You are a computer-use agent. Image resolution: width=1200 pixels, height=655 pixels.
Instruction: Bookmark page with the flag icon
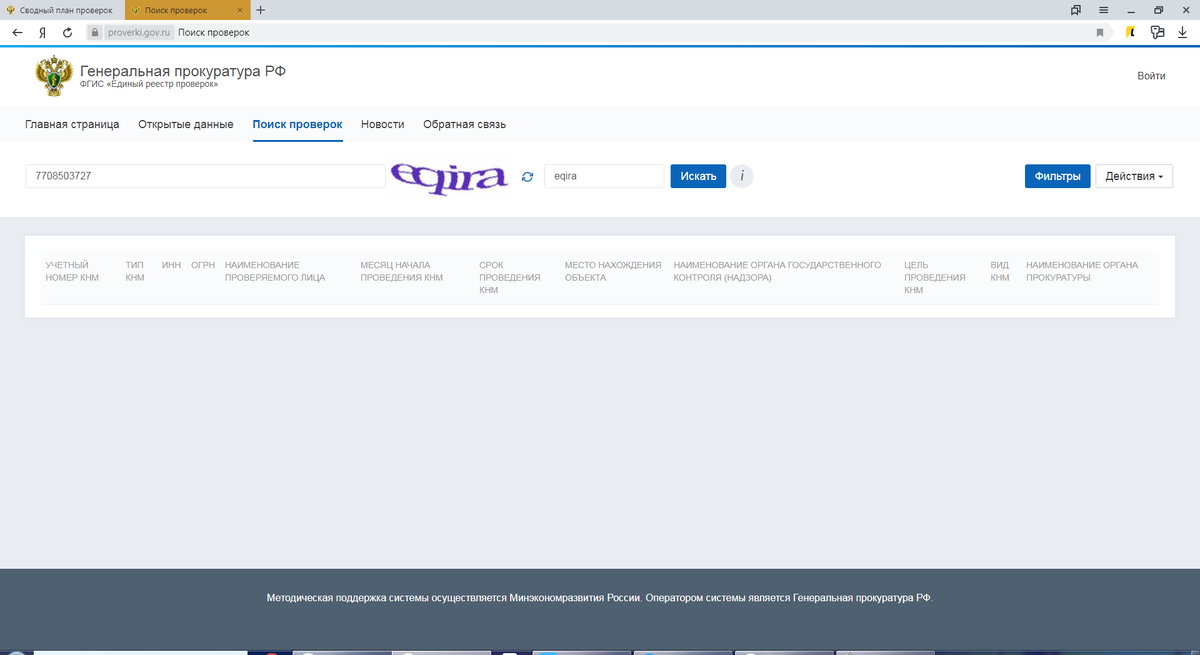coord(1100,32)
